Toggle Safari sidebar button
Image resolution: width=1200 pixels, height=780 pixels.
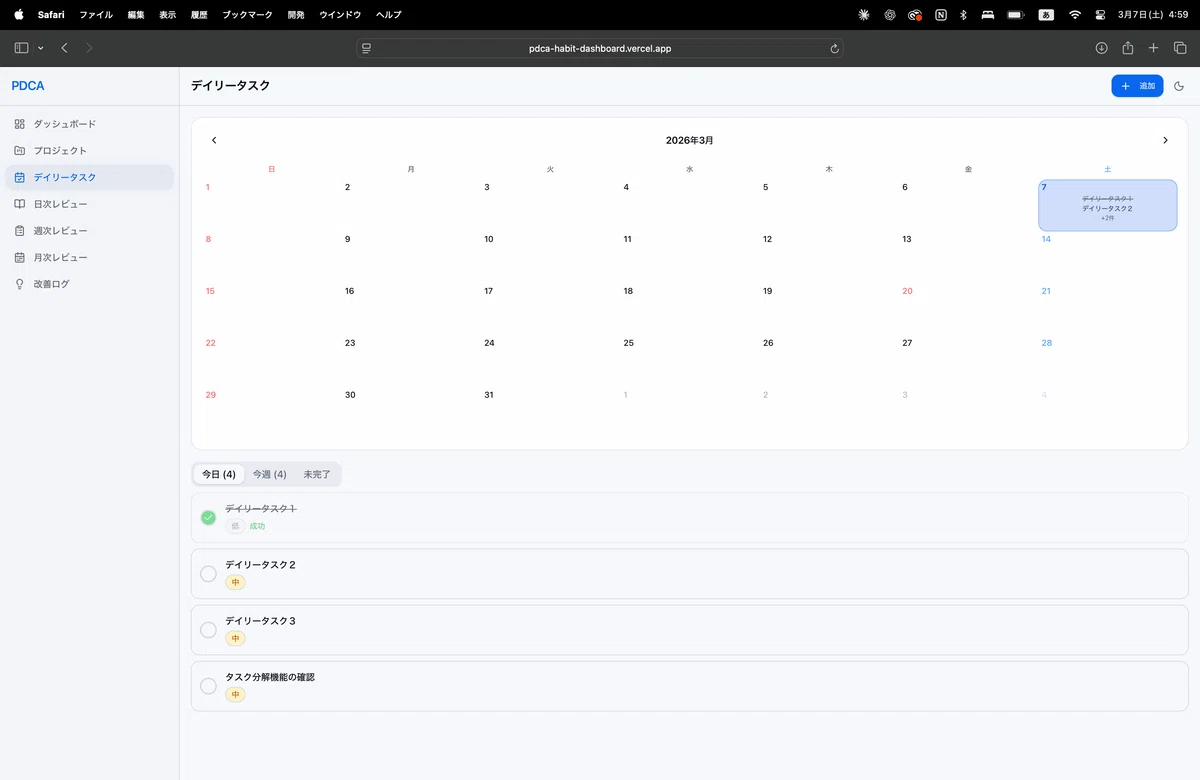[22, 48]
